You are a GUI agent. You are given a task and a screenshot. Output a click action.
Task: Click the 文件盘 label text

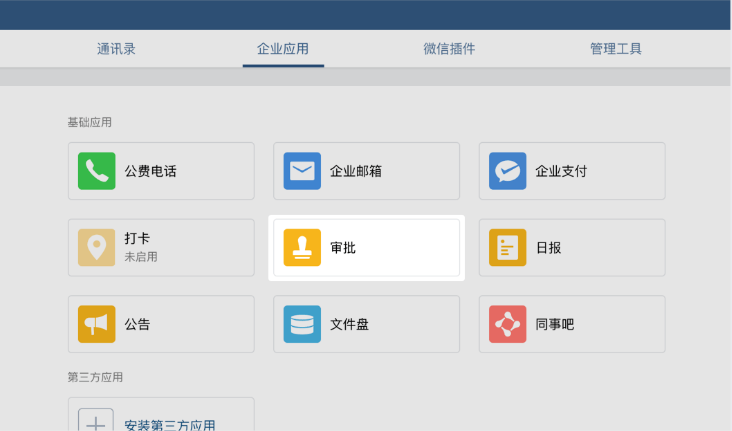coord(350,324)
